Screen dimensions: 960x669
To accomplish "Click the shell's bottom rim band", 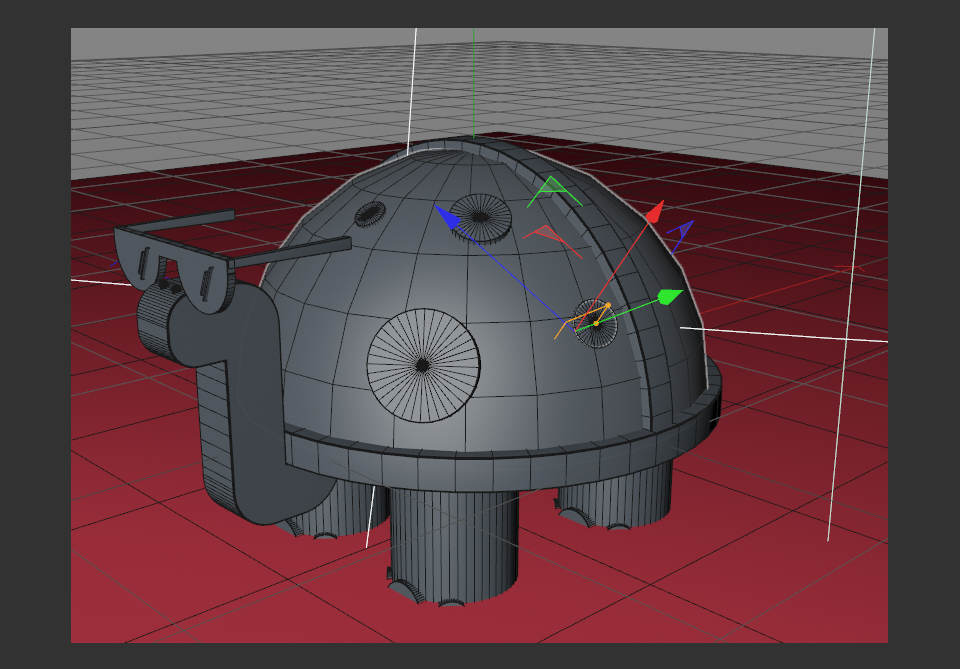I will [480, 455].
